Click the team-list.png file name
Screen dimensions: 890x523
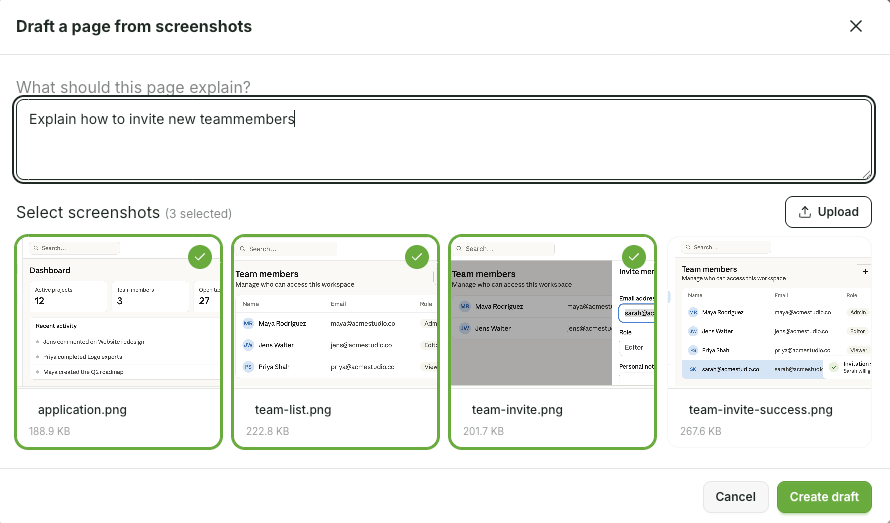pos(293,410)
